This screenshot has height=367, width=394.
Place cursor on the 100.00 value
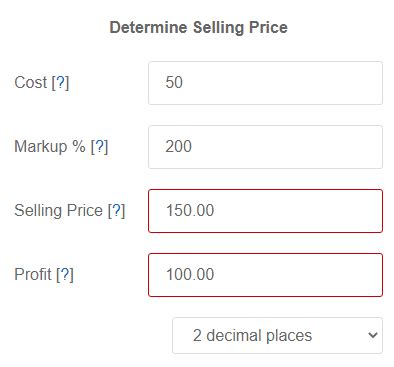[x=190, y=274]
